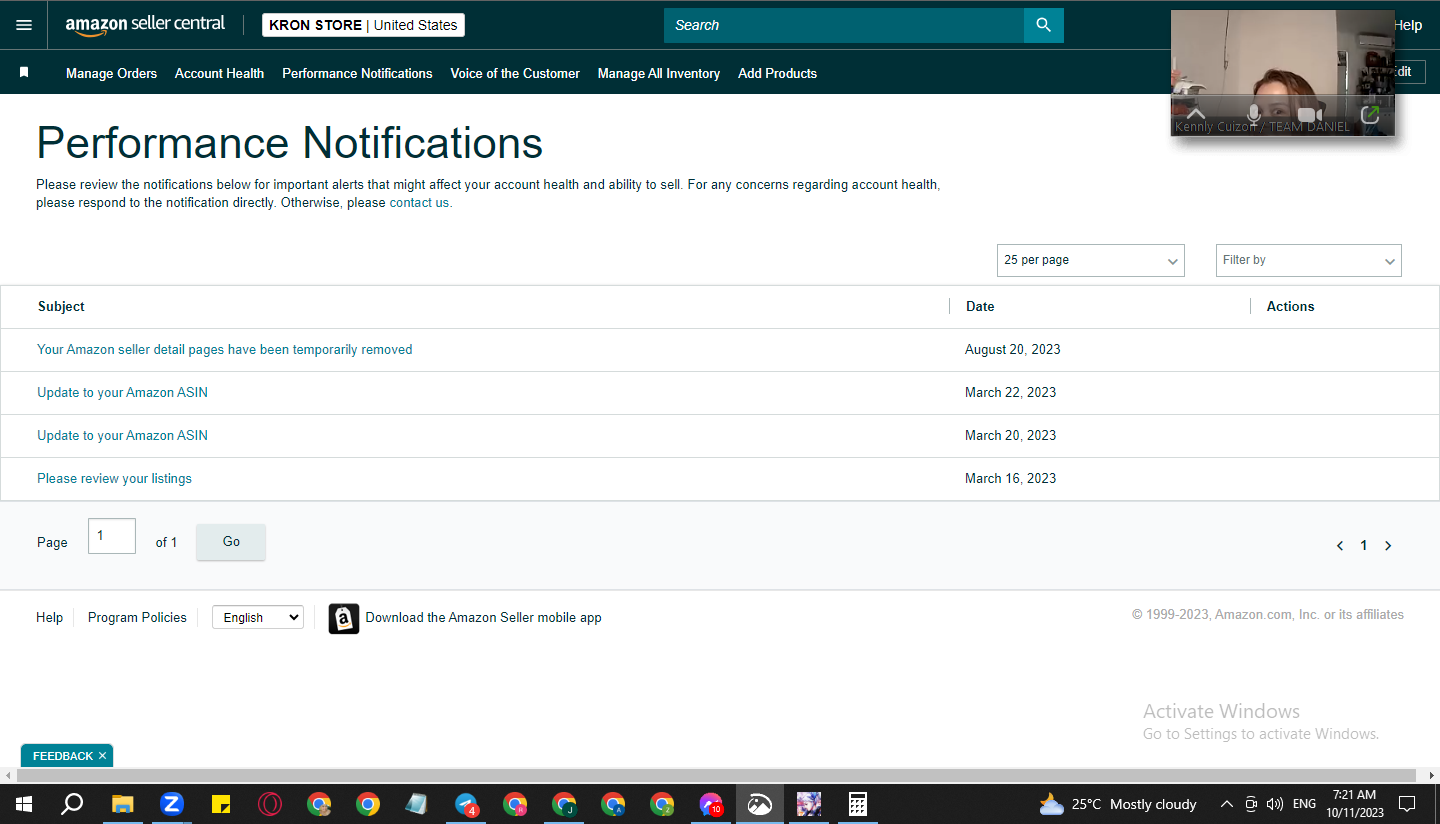Open the Windows notification center

pos(1407,804)
